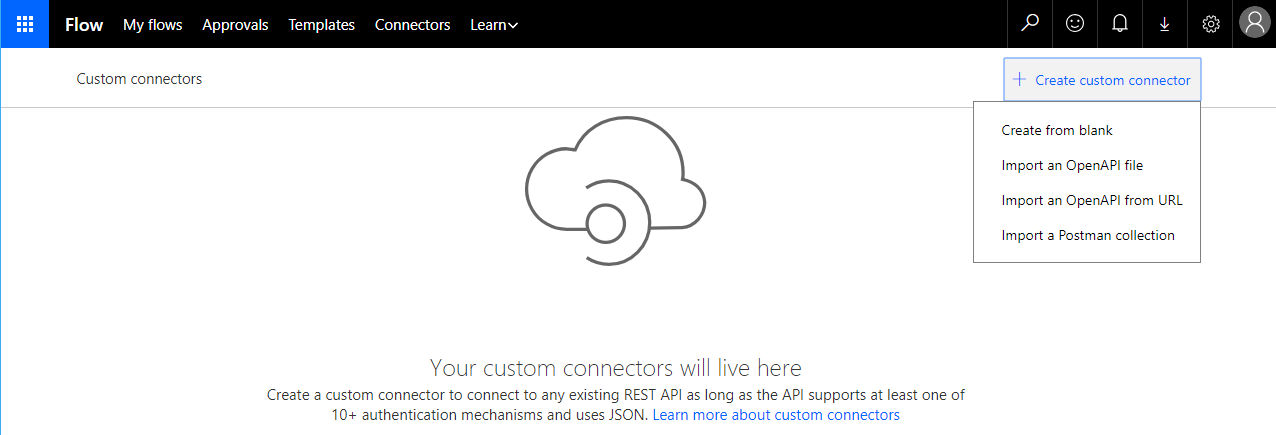Select Import an OpenAPI from URL
Screen dimensions: 1276x435
1092,200
